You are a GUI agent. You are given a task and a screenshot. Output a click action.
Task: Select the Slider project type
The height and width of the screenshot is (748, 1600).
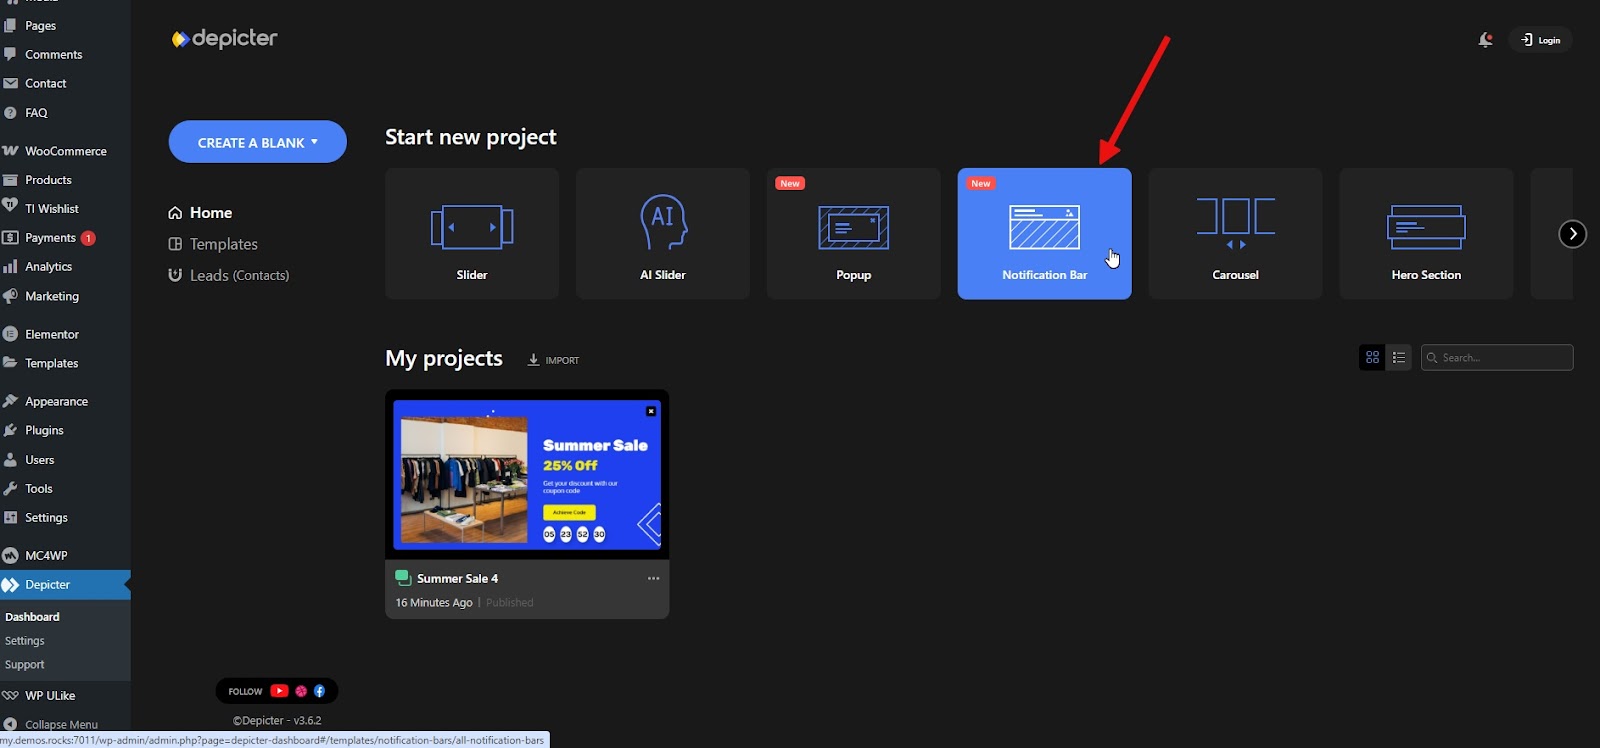(472, 234)
